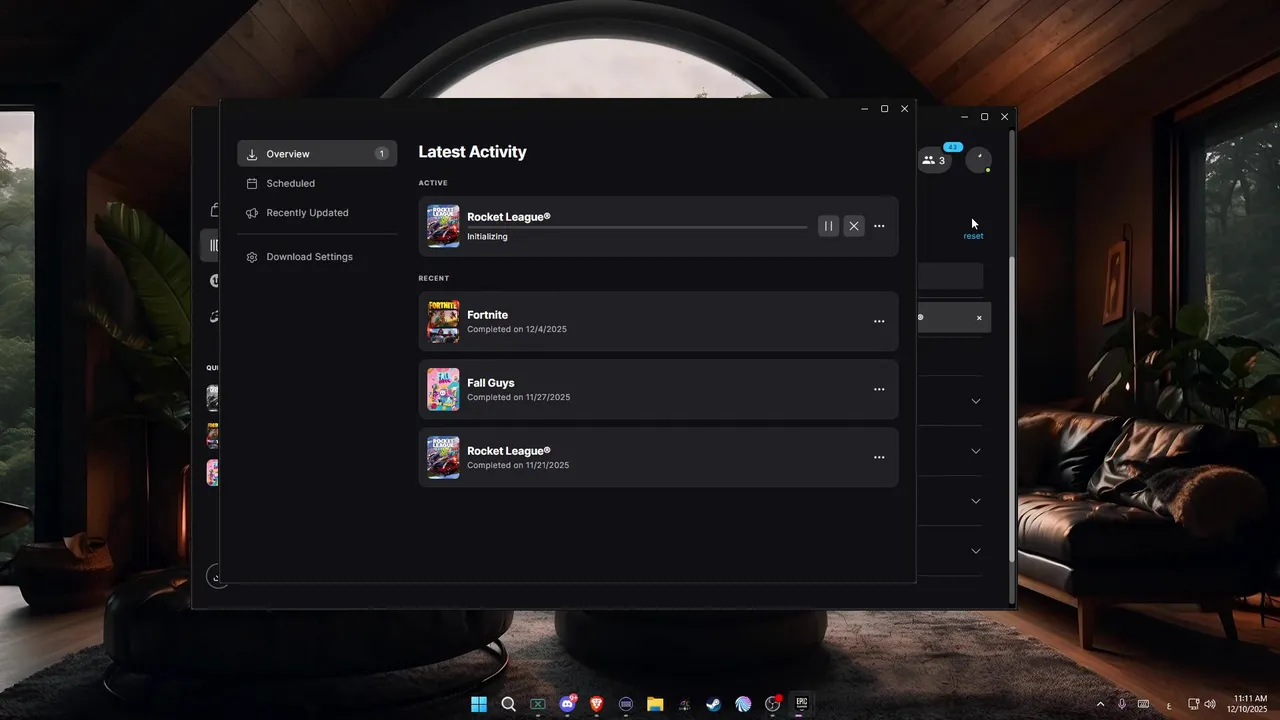
Task: Click the Download Settings gear icon
Action: tap(252, 257)
